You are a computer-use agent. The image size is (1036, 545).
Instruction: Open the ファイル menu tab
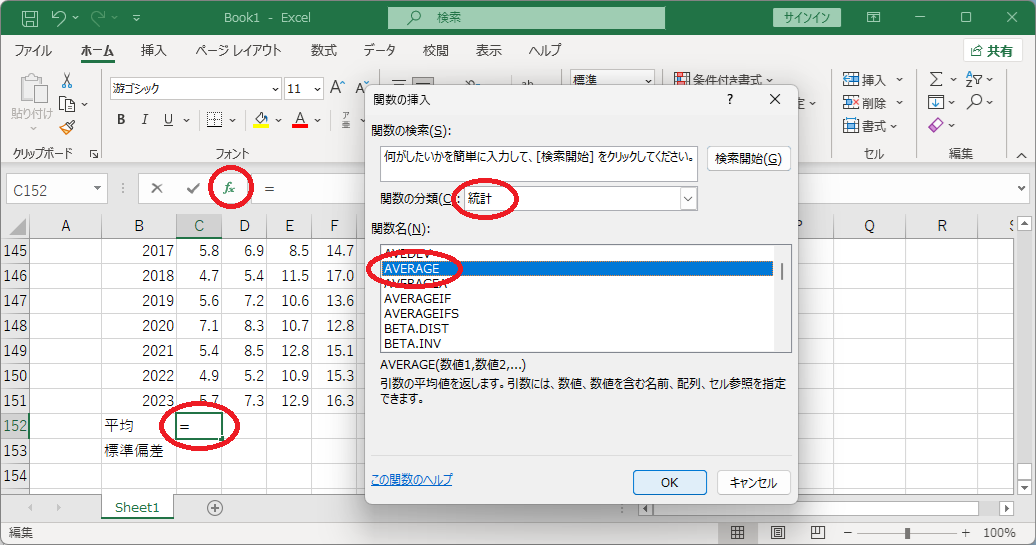[33, 51]
